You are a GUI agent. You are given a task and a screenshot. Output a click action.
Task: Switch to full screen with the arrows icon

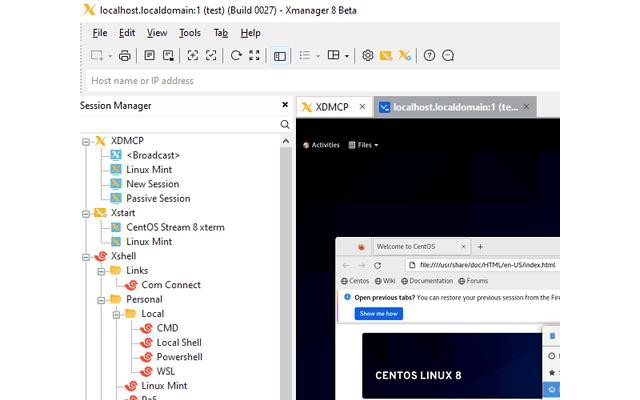254,55
